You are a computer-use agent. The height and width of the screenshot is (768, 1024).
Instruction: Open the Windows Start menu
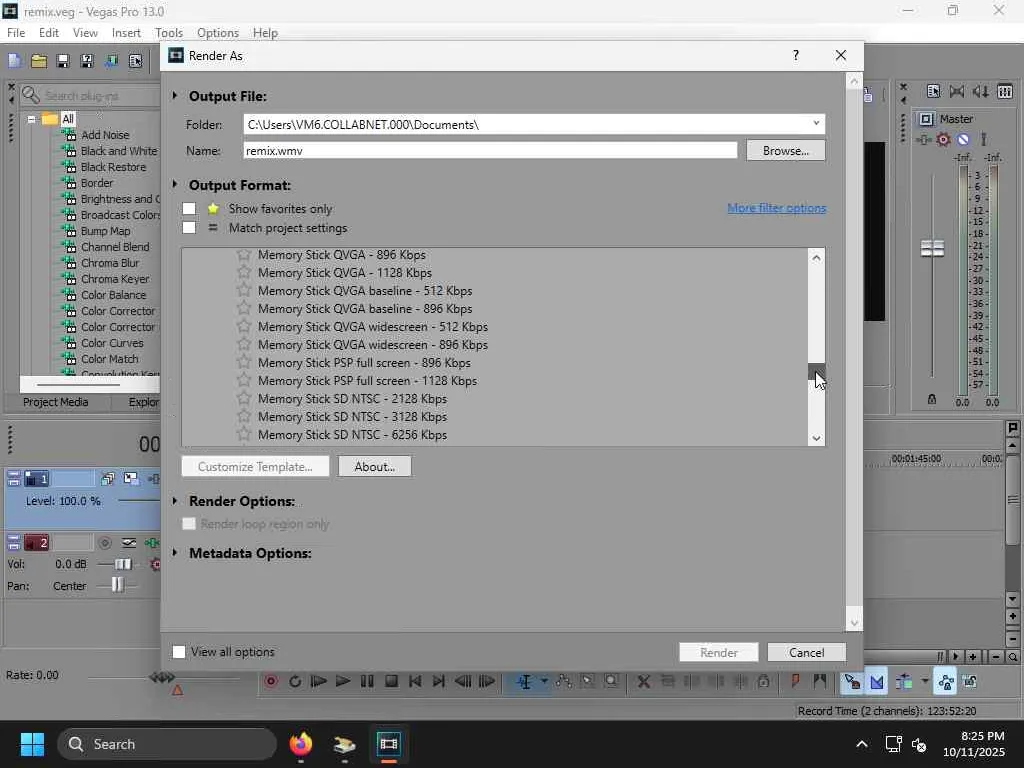[x=32, y=744]
